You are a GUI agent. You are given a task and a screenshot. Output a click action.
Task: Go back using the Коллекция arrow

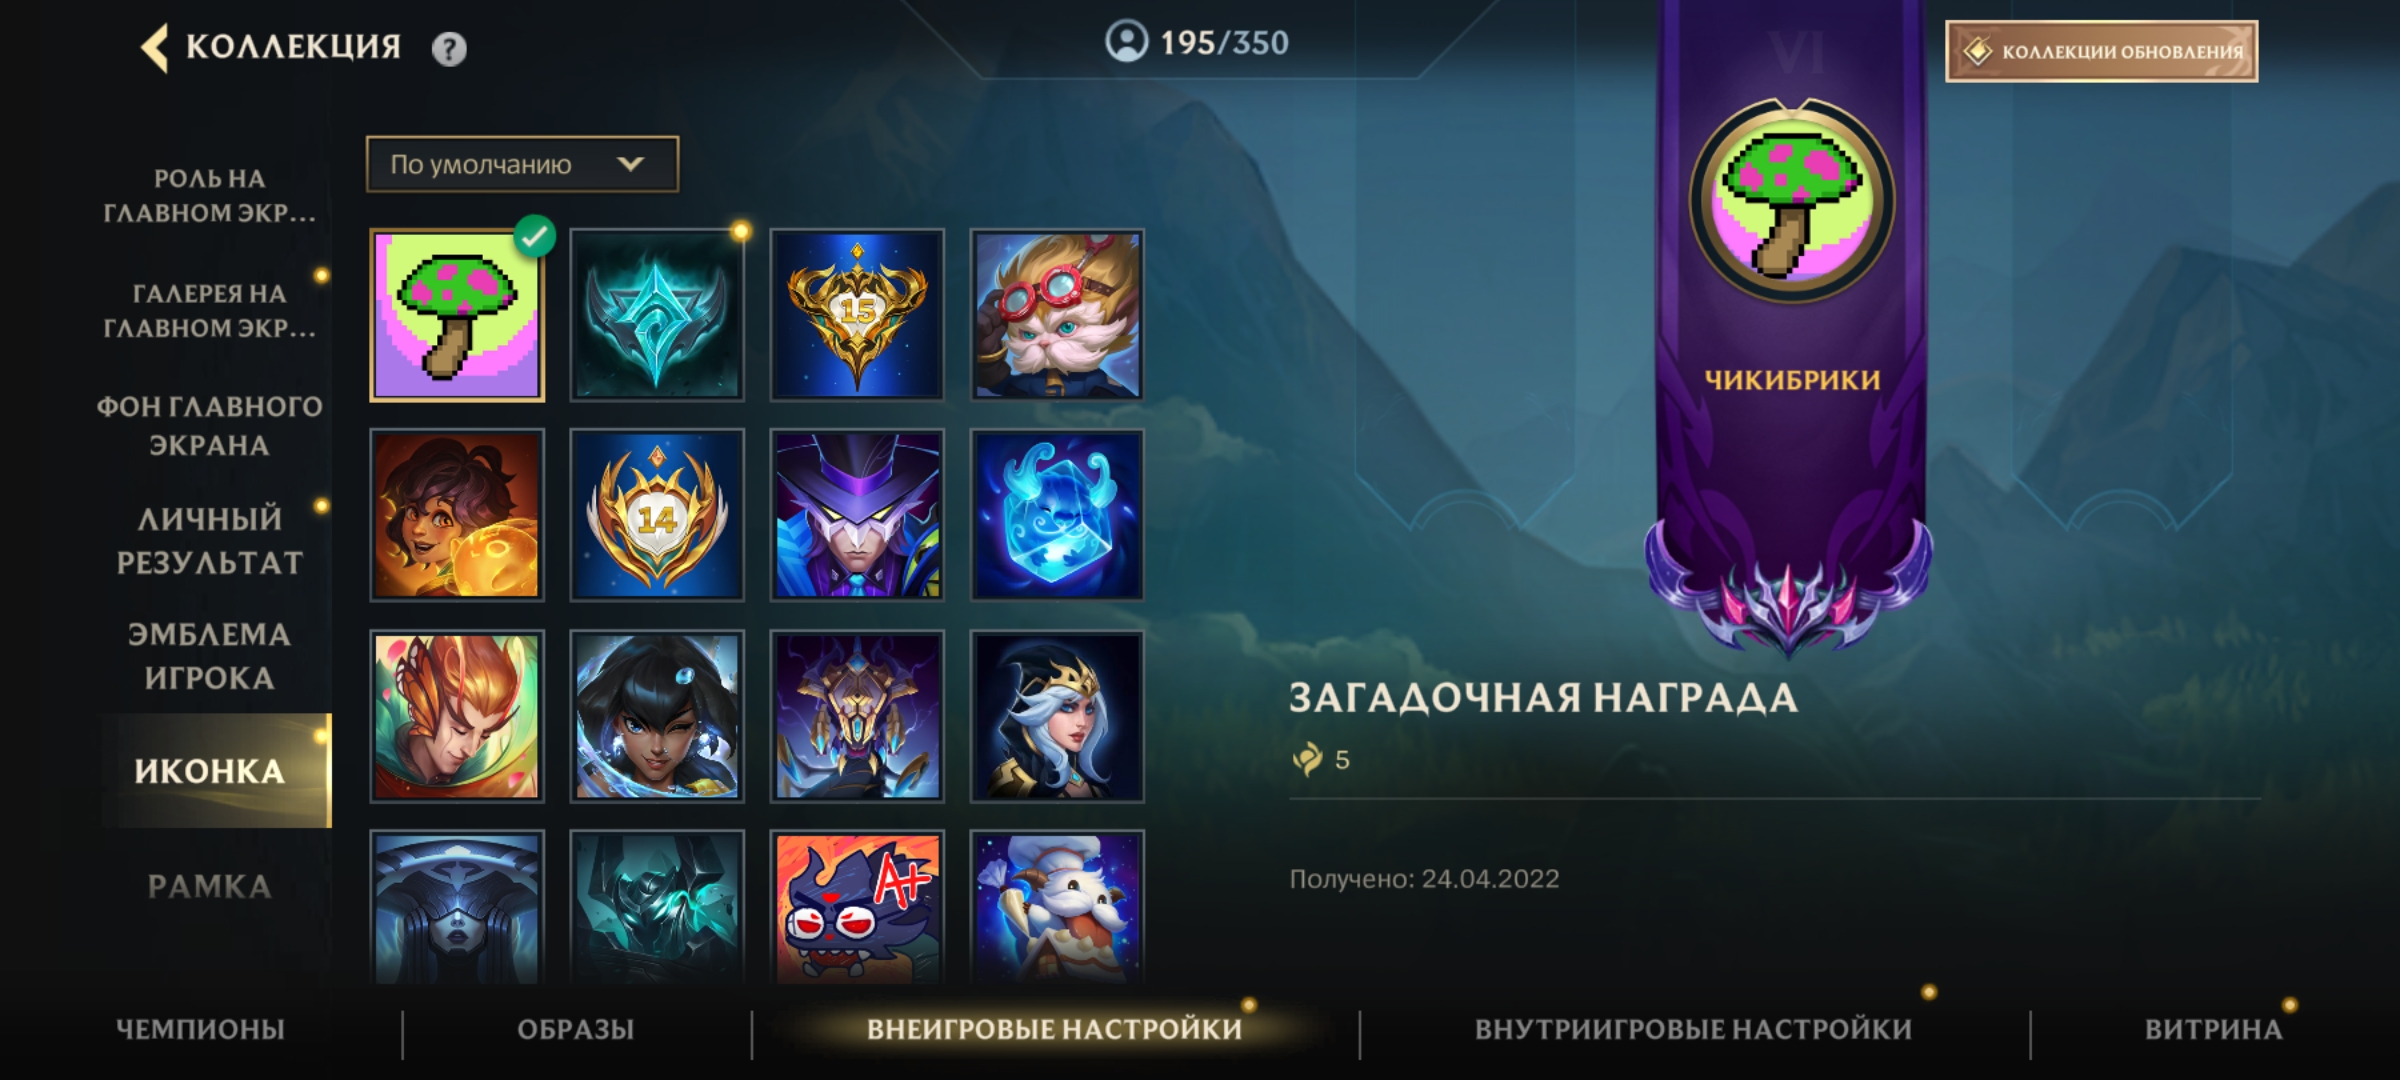click(155, 47)
